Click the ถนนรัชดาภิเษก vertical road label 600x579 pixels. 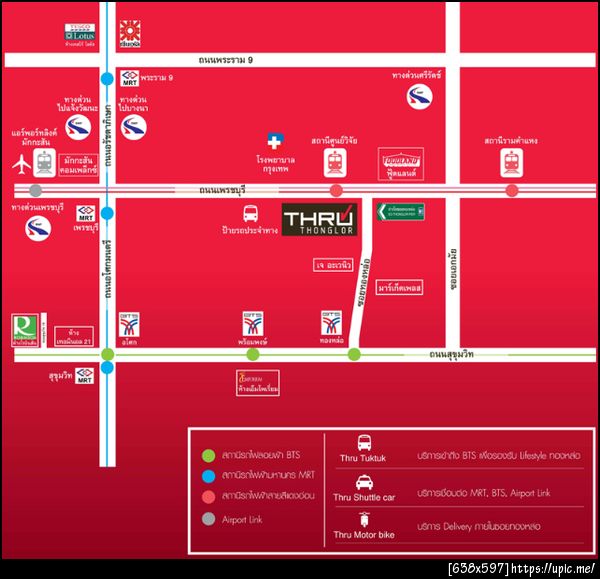(x=108, y=135)
